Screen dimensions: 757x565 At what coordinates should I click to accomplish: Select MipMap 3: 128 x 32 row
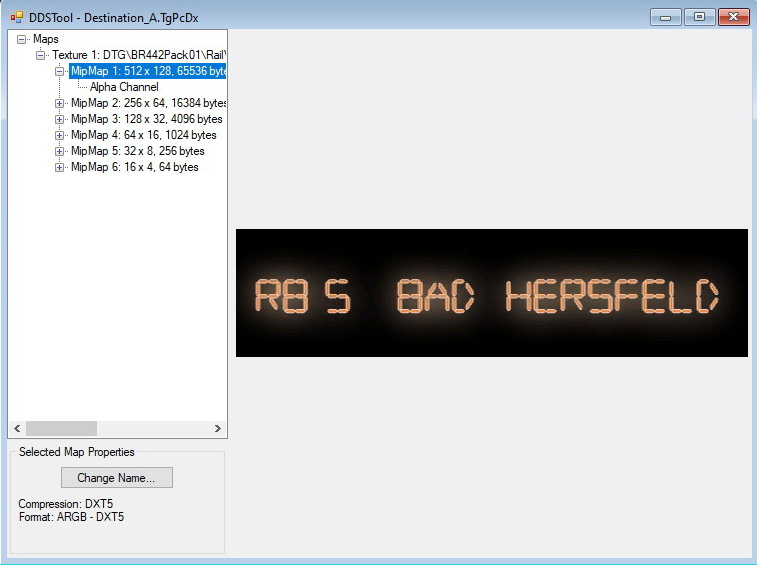(x=147, y=119)
